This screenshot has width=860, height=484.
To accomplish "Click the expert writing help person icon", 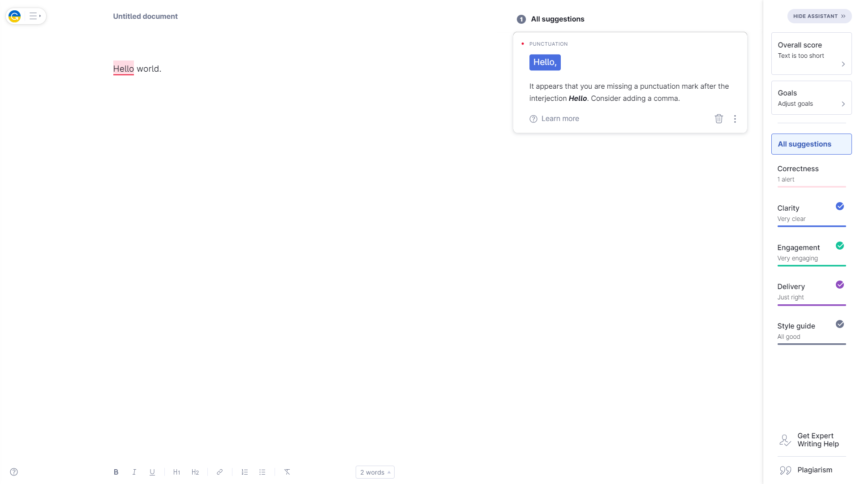I will coord(785,440).
